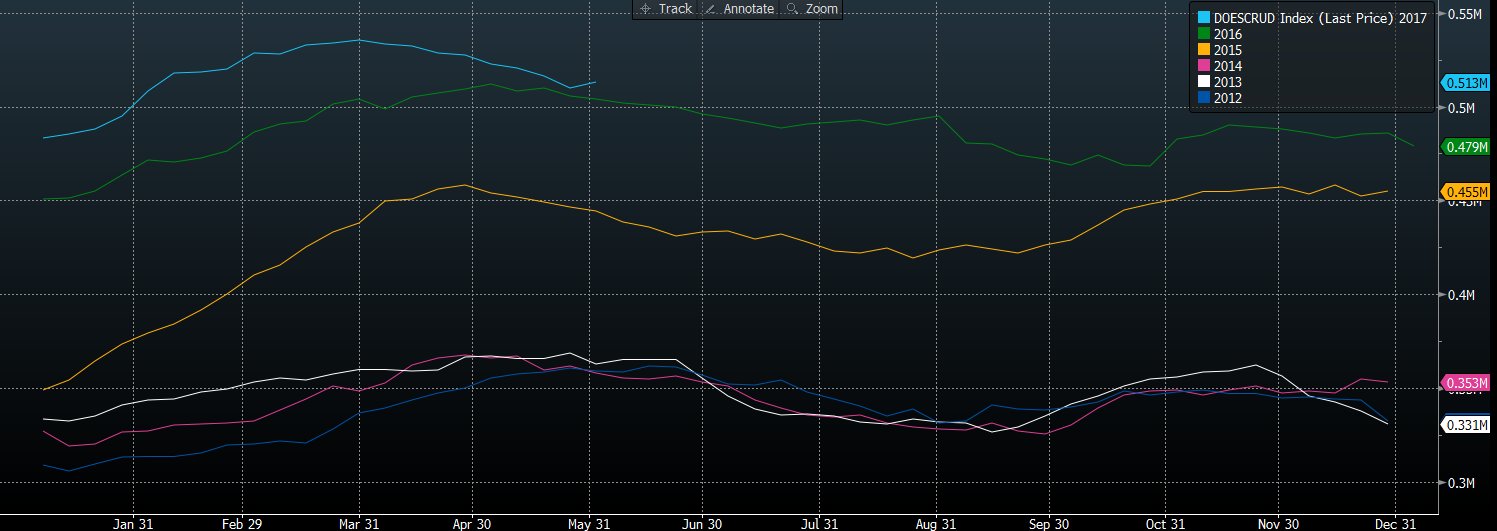Click the Apr 30 date axis label
1497x531 pixels.
click(x=472, y=523)
